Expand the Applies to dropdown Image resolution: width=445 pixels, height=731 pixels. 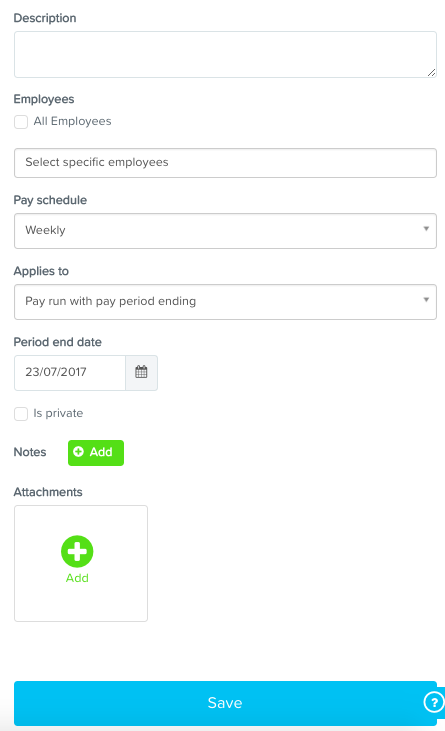pos(225,302)
